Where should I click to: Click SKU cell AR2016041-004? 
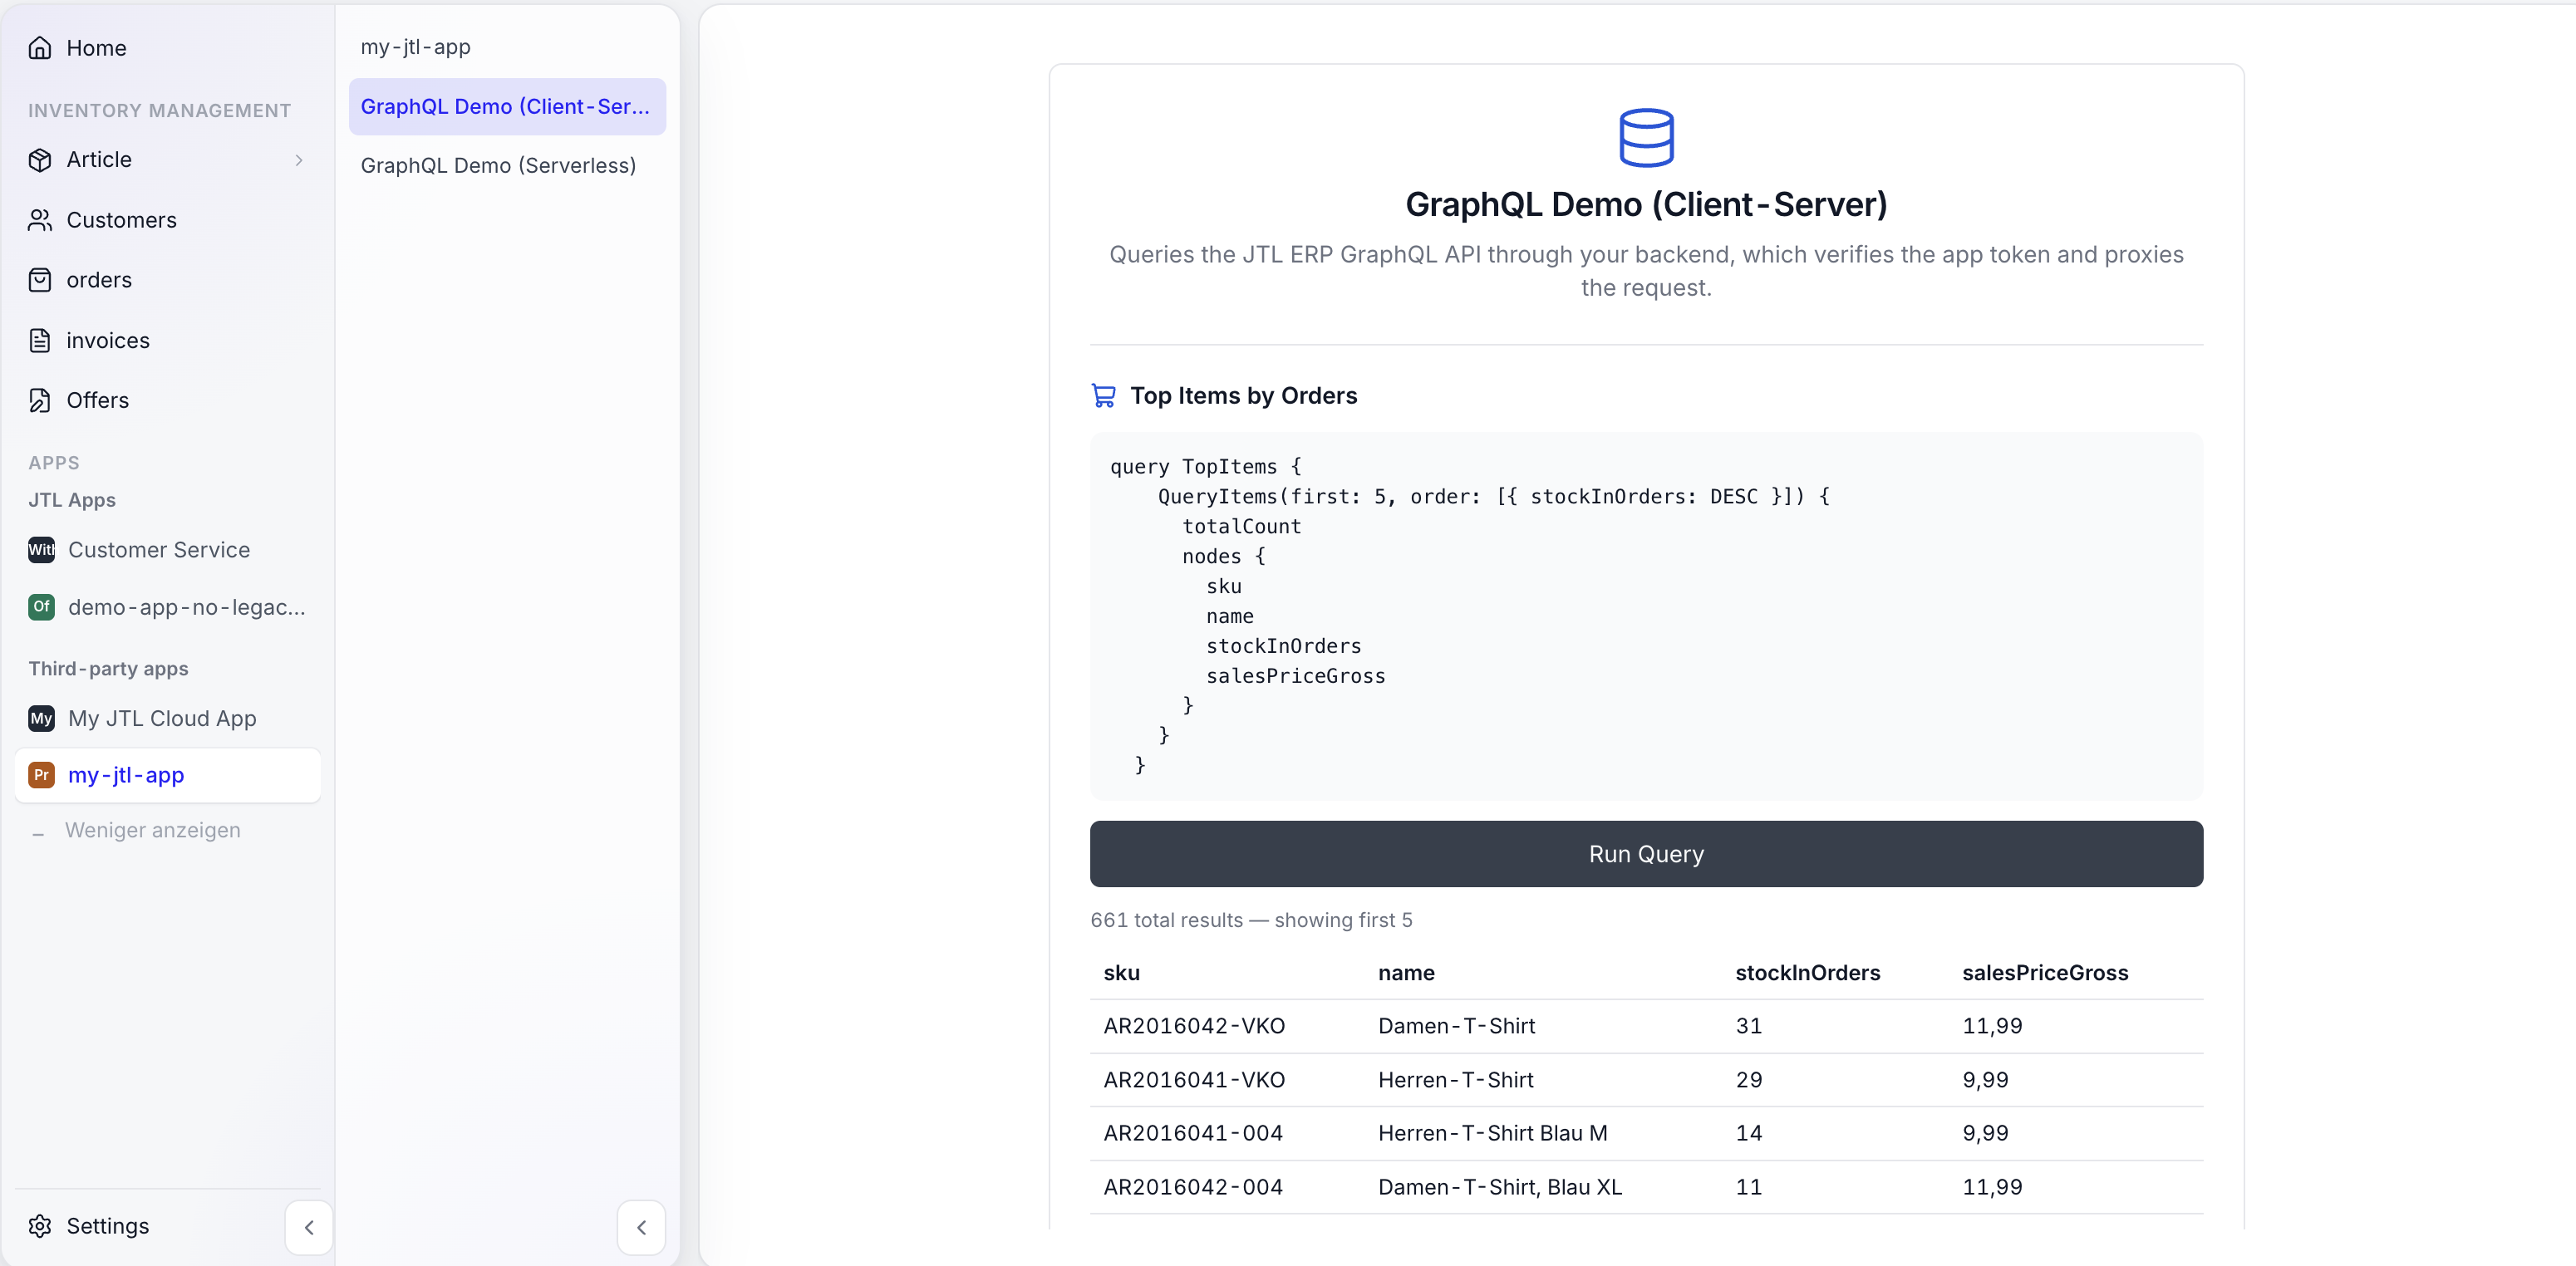(x=1193, y=1133)
